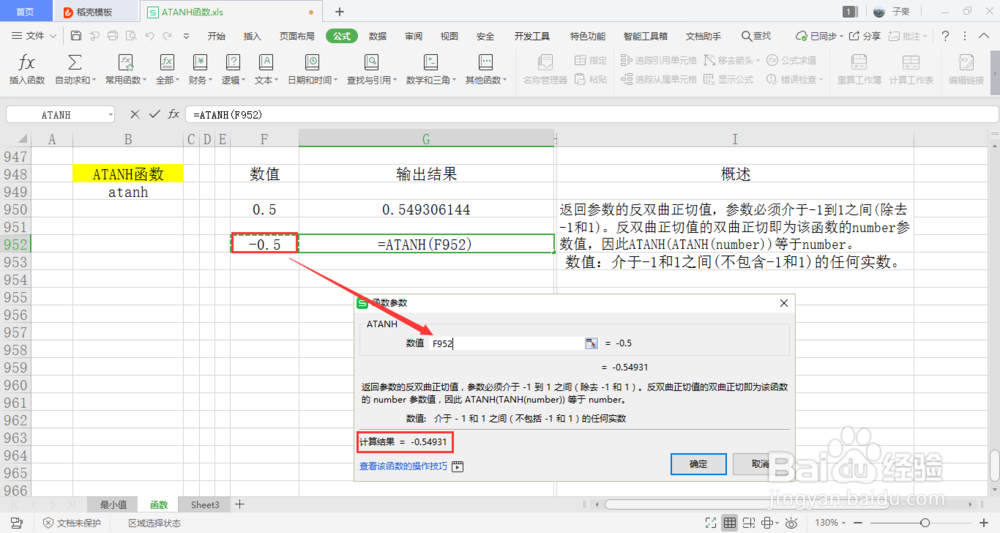The height and width of the screenshot is (533, 1000).
Task: Open the Lookup and Reference (查找与引用) icon
Action: click(x=371, y=62)
